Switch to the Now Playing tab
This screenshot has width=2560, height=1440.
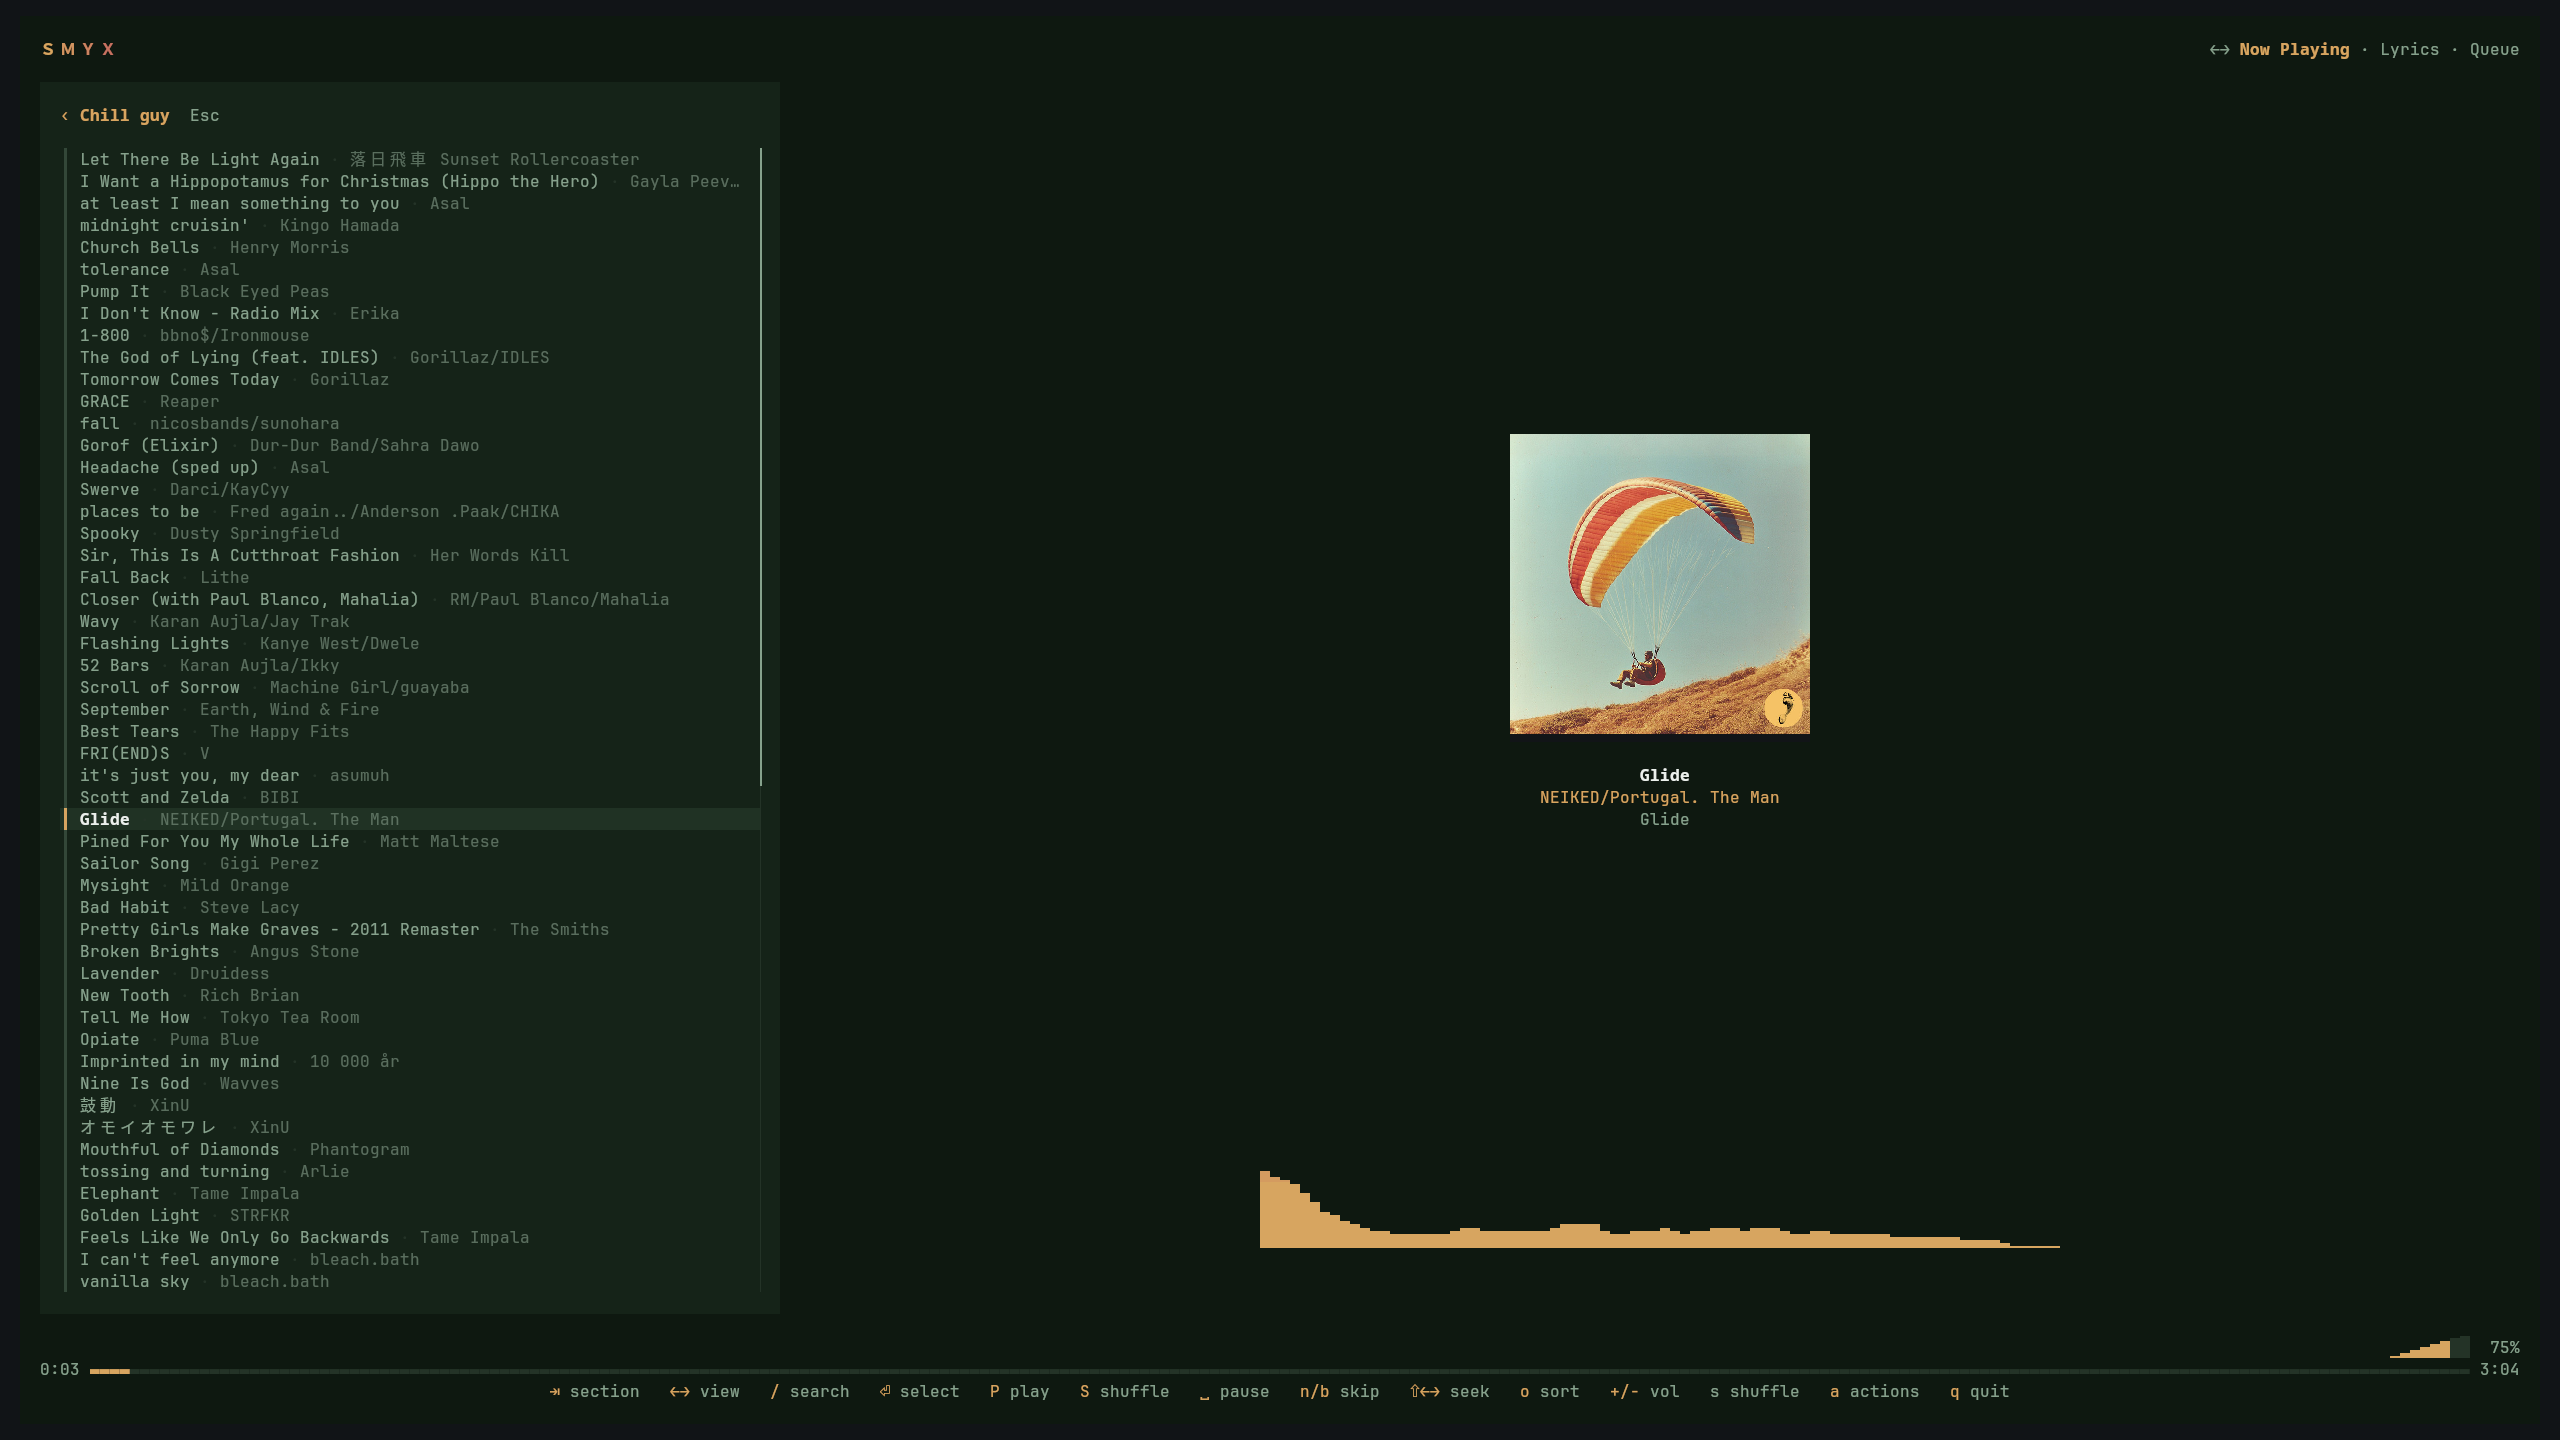[2294, 50]
